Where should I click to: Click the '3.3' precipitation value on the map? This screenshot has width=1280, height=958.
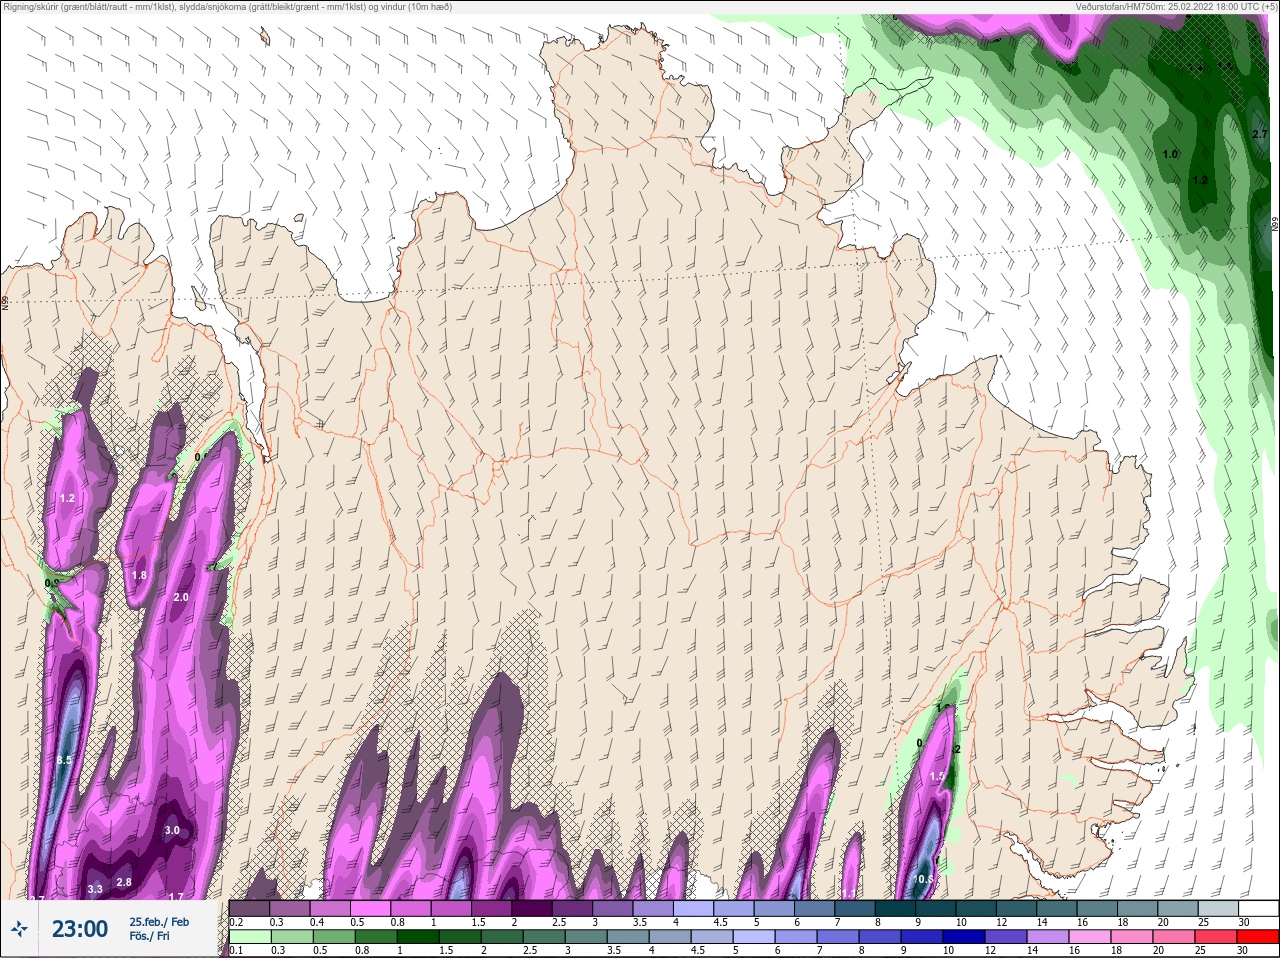coord(95,889)
